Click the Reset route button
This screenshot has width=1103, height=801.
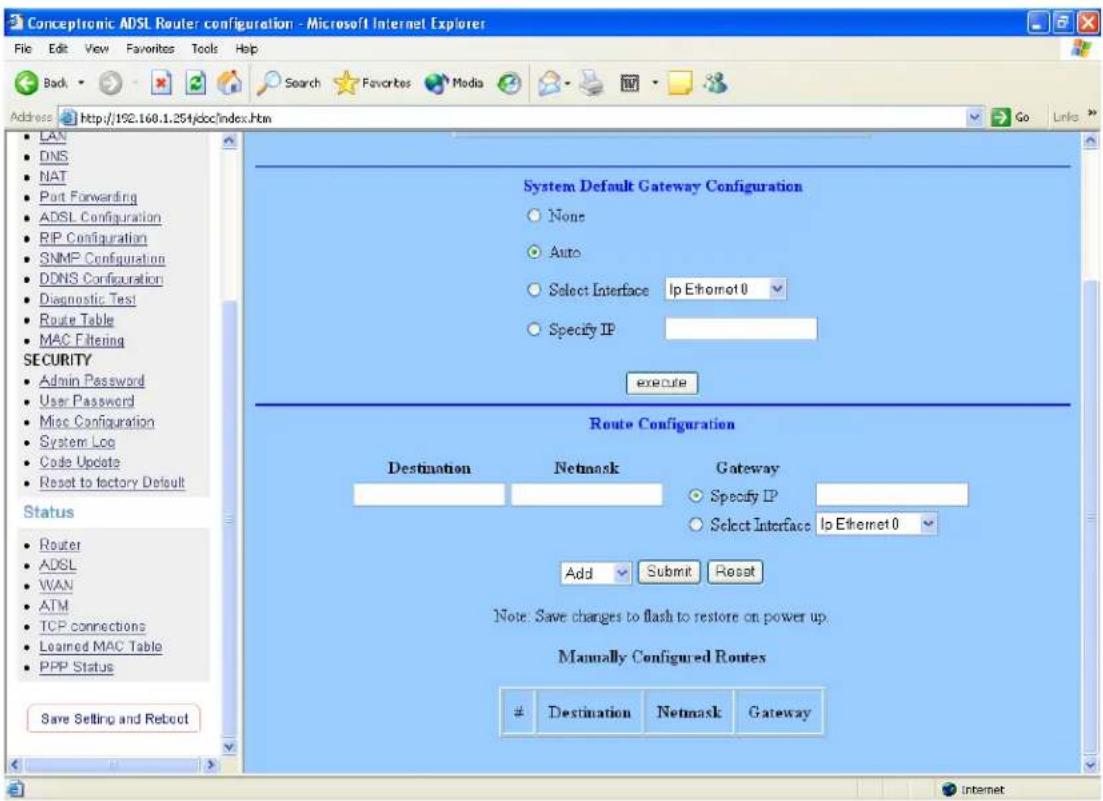(x=735, y=572)
